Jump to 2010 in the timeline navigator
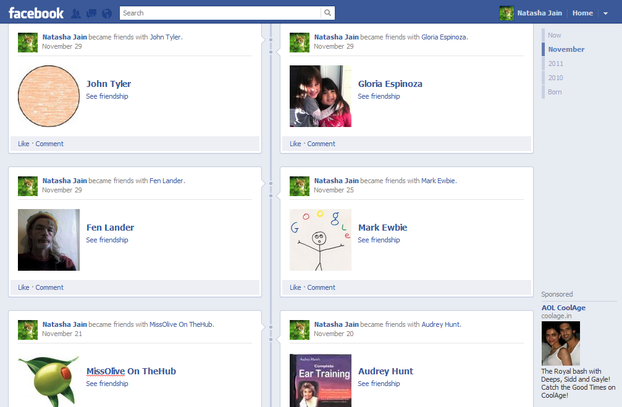Image resolution: width=622 pixels, height=407 pixels. pos(555,78)
